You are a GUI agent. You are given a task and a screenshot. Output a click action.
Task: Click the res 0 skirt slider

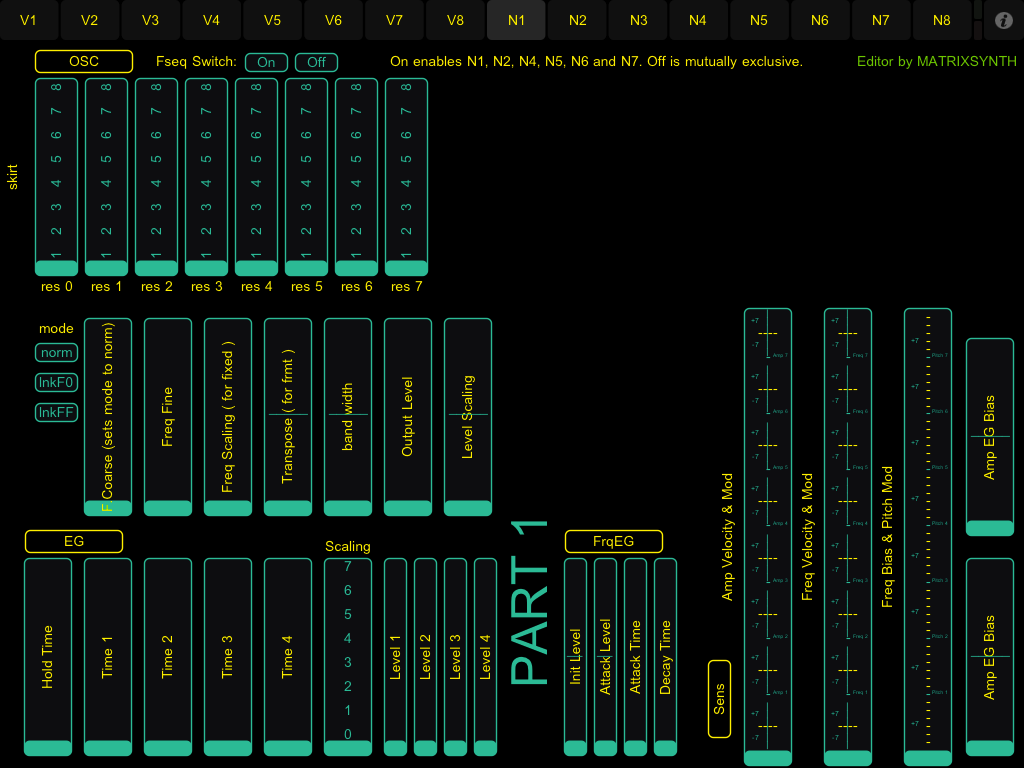point(58,176)
